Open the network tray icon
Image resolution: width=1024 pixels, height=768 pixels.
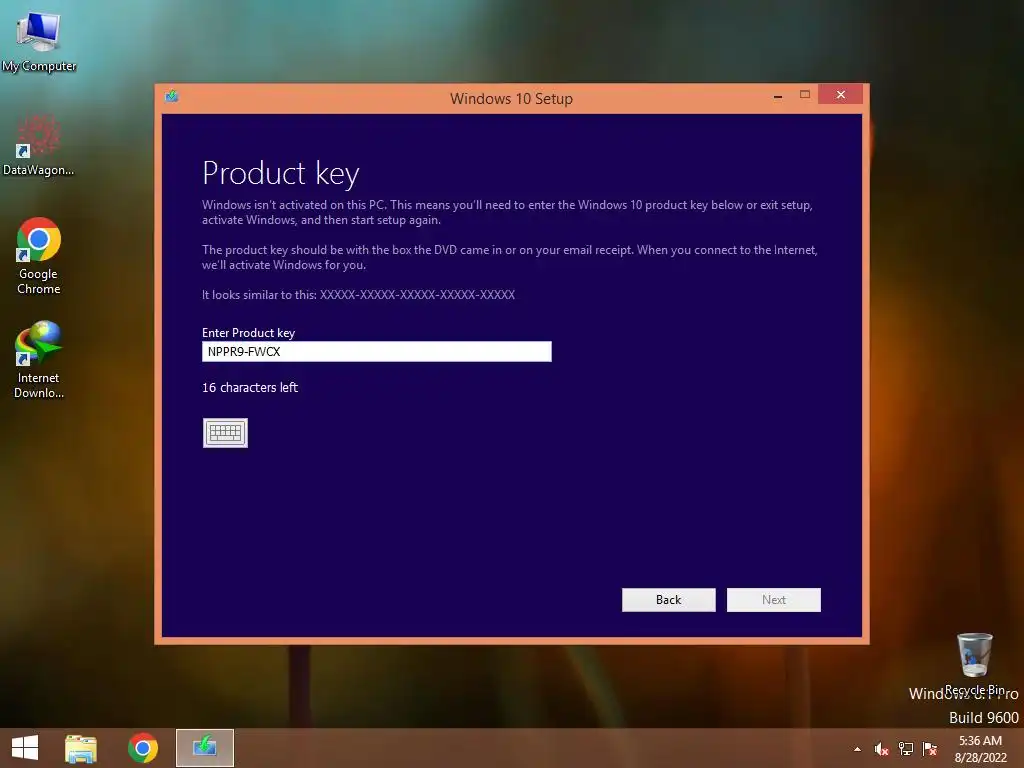click(906, 748)
